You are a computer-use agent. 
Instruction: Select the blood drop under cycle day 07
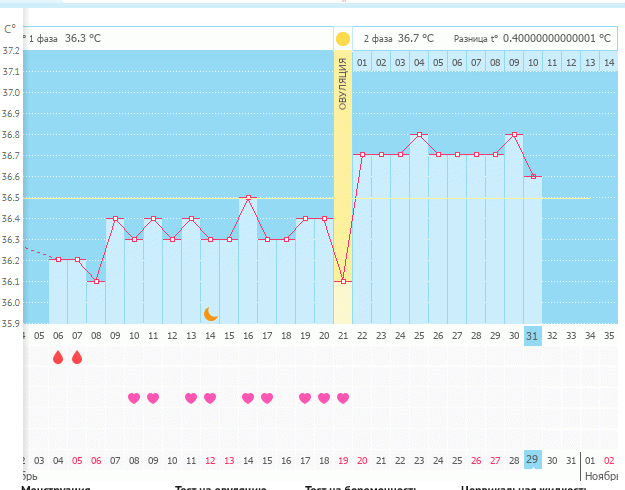click(x=77, y=357)
